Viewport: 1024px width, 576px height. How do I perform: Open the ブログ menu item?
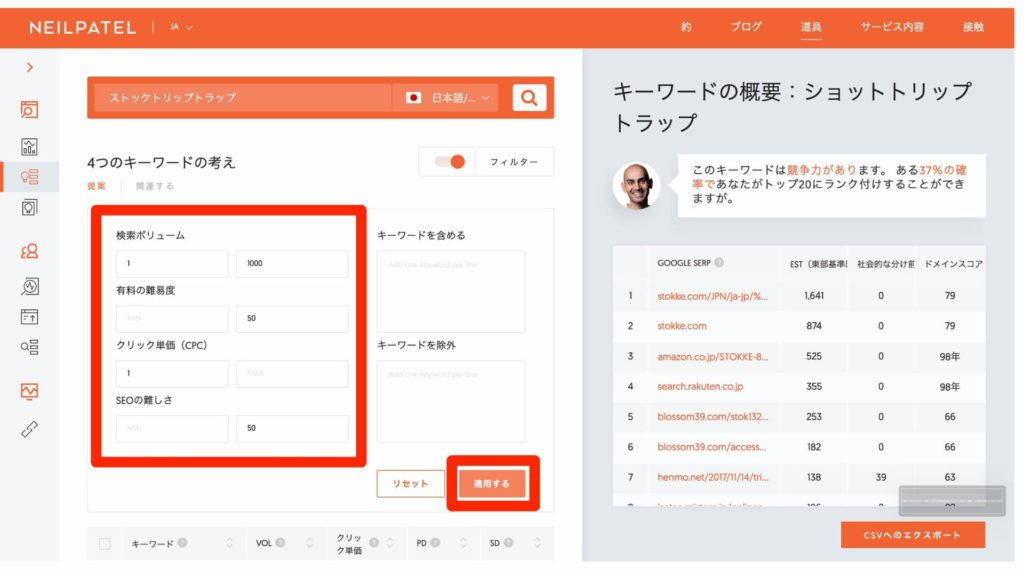coord(745,27)
